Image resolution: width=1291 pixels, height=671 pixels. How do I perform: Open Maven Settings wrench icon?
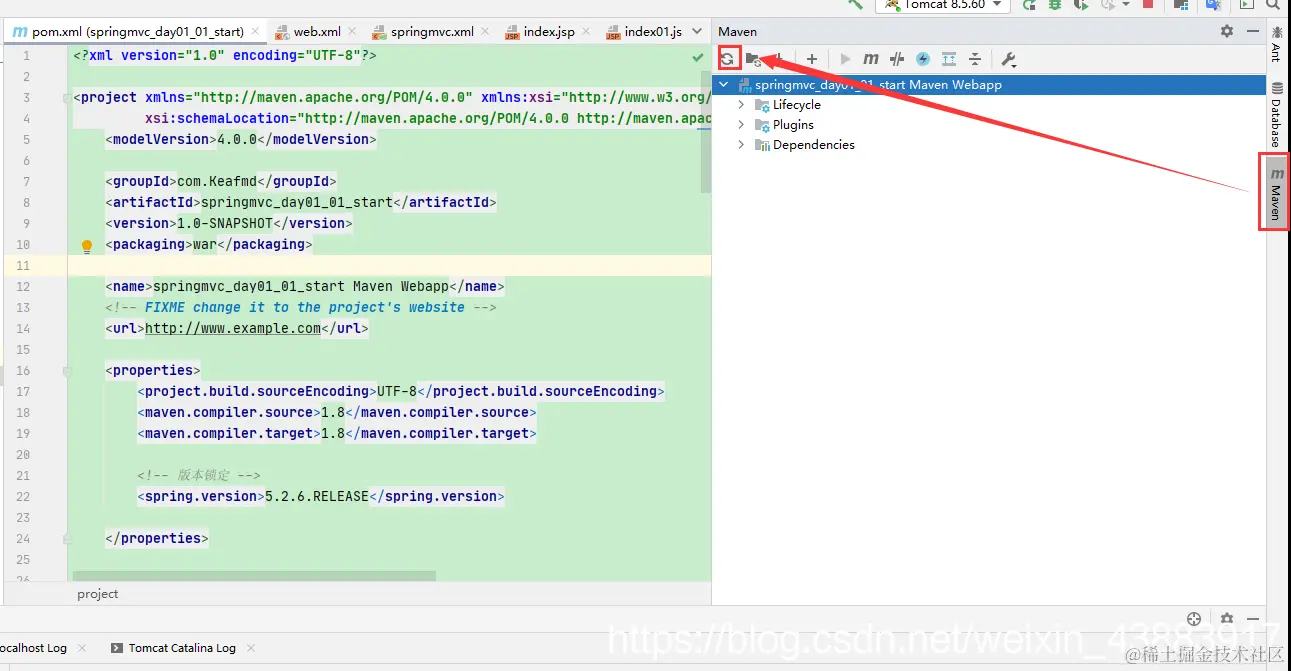coord(1009,59)
